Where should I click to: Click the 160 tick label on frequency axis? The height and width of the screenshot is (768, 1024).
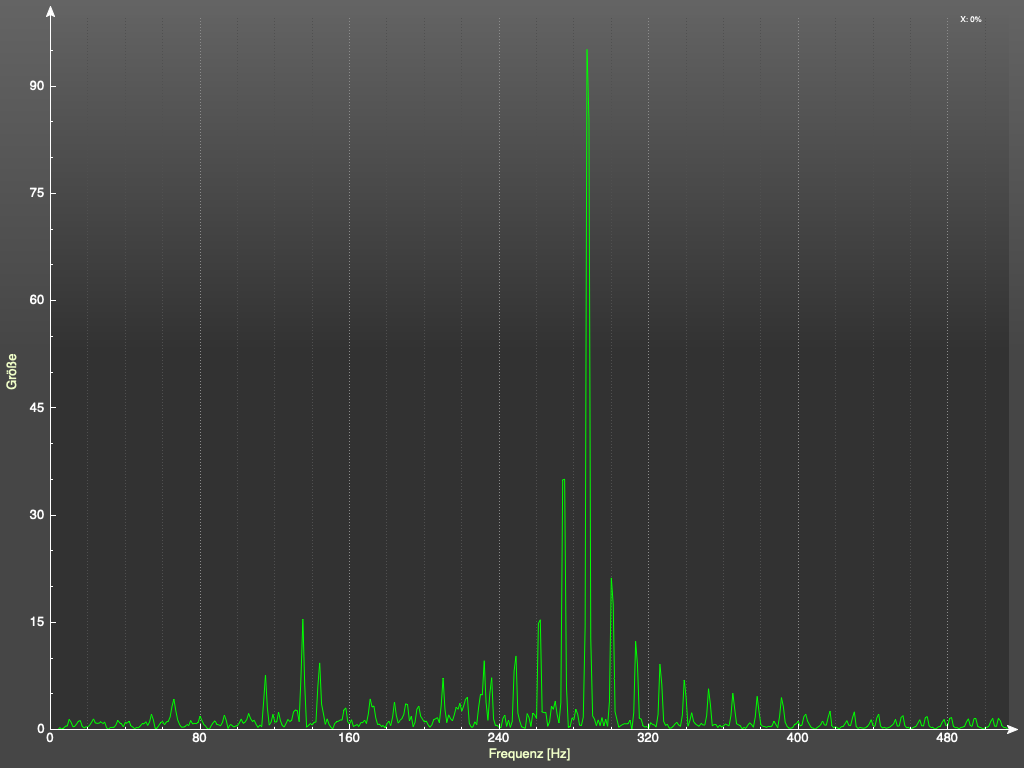click(349, 739)
